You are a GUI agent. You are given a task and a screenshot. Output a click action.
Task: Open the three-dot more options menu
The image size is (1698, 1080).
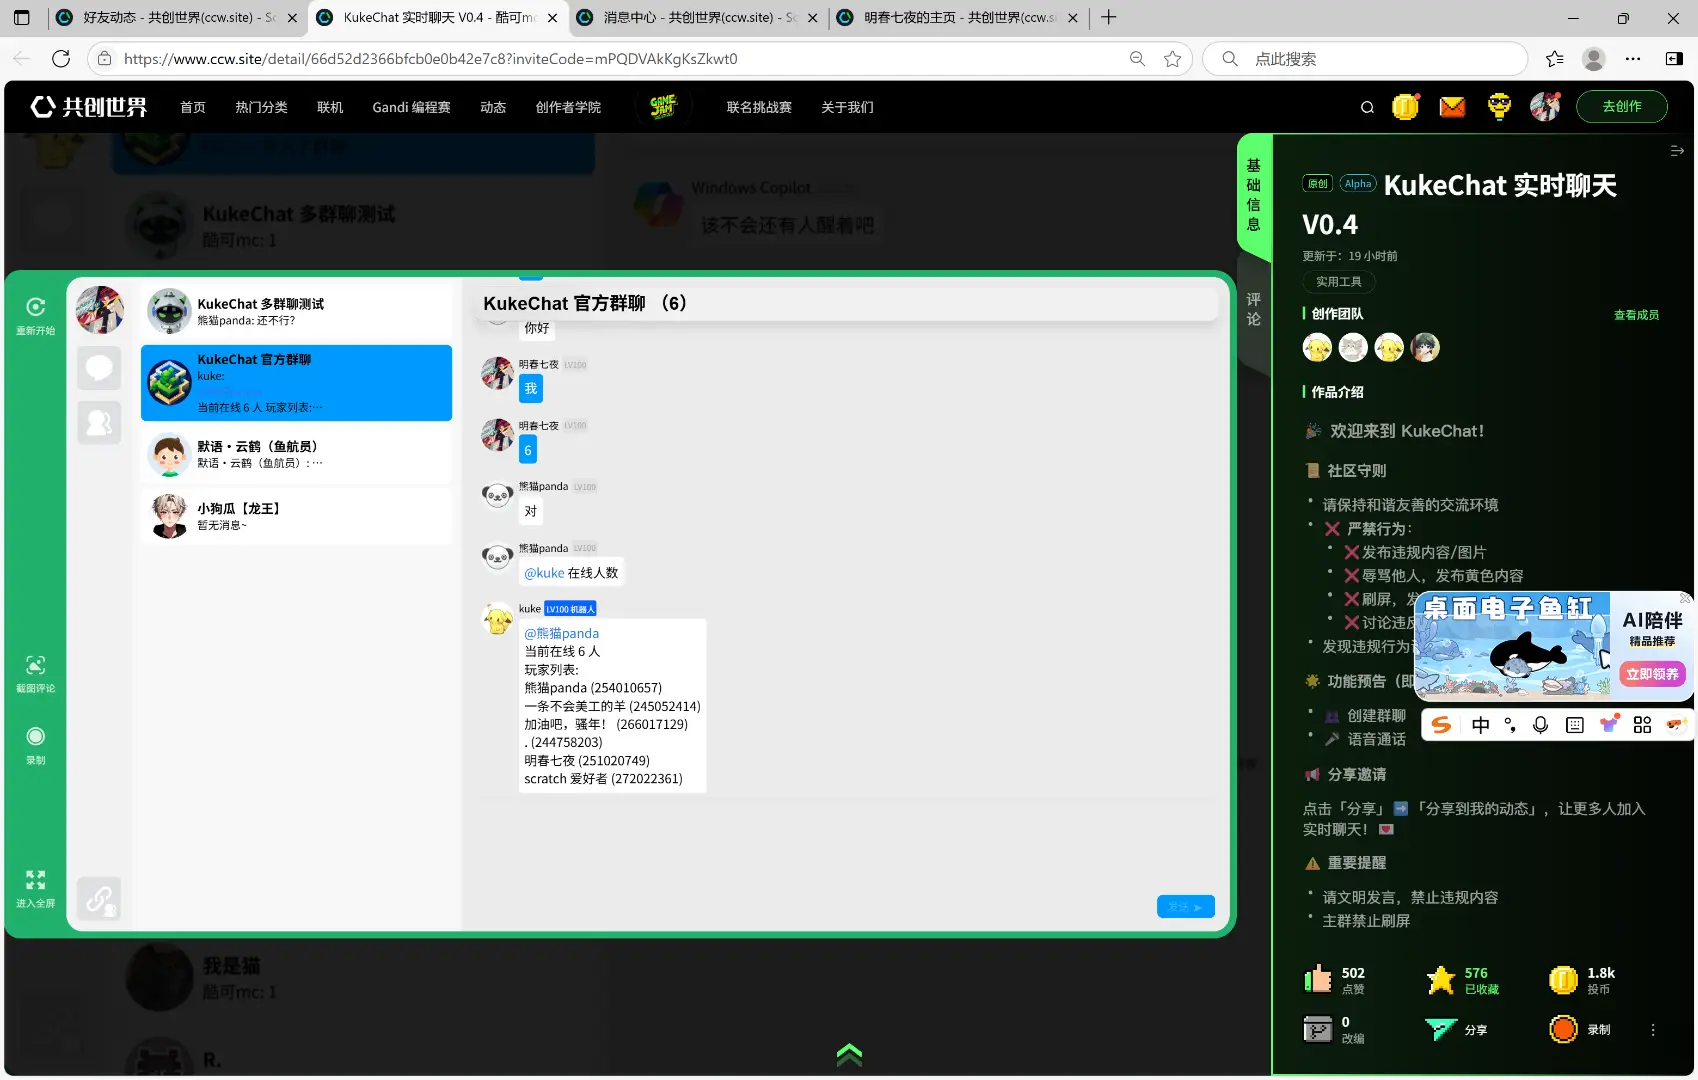(x=1653, y=1030)
